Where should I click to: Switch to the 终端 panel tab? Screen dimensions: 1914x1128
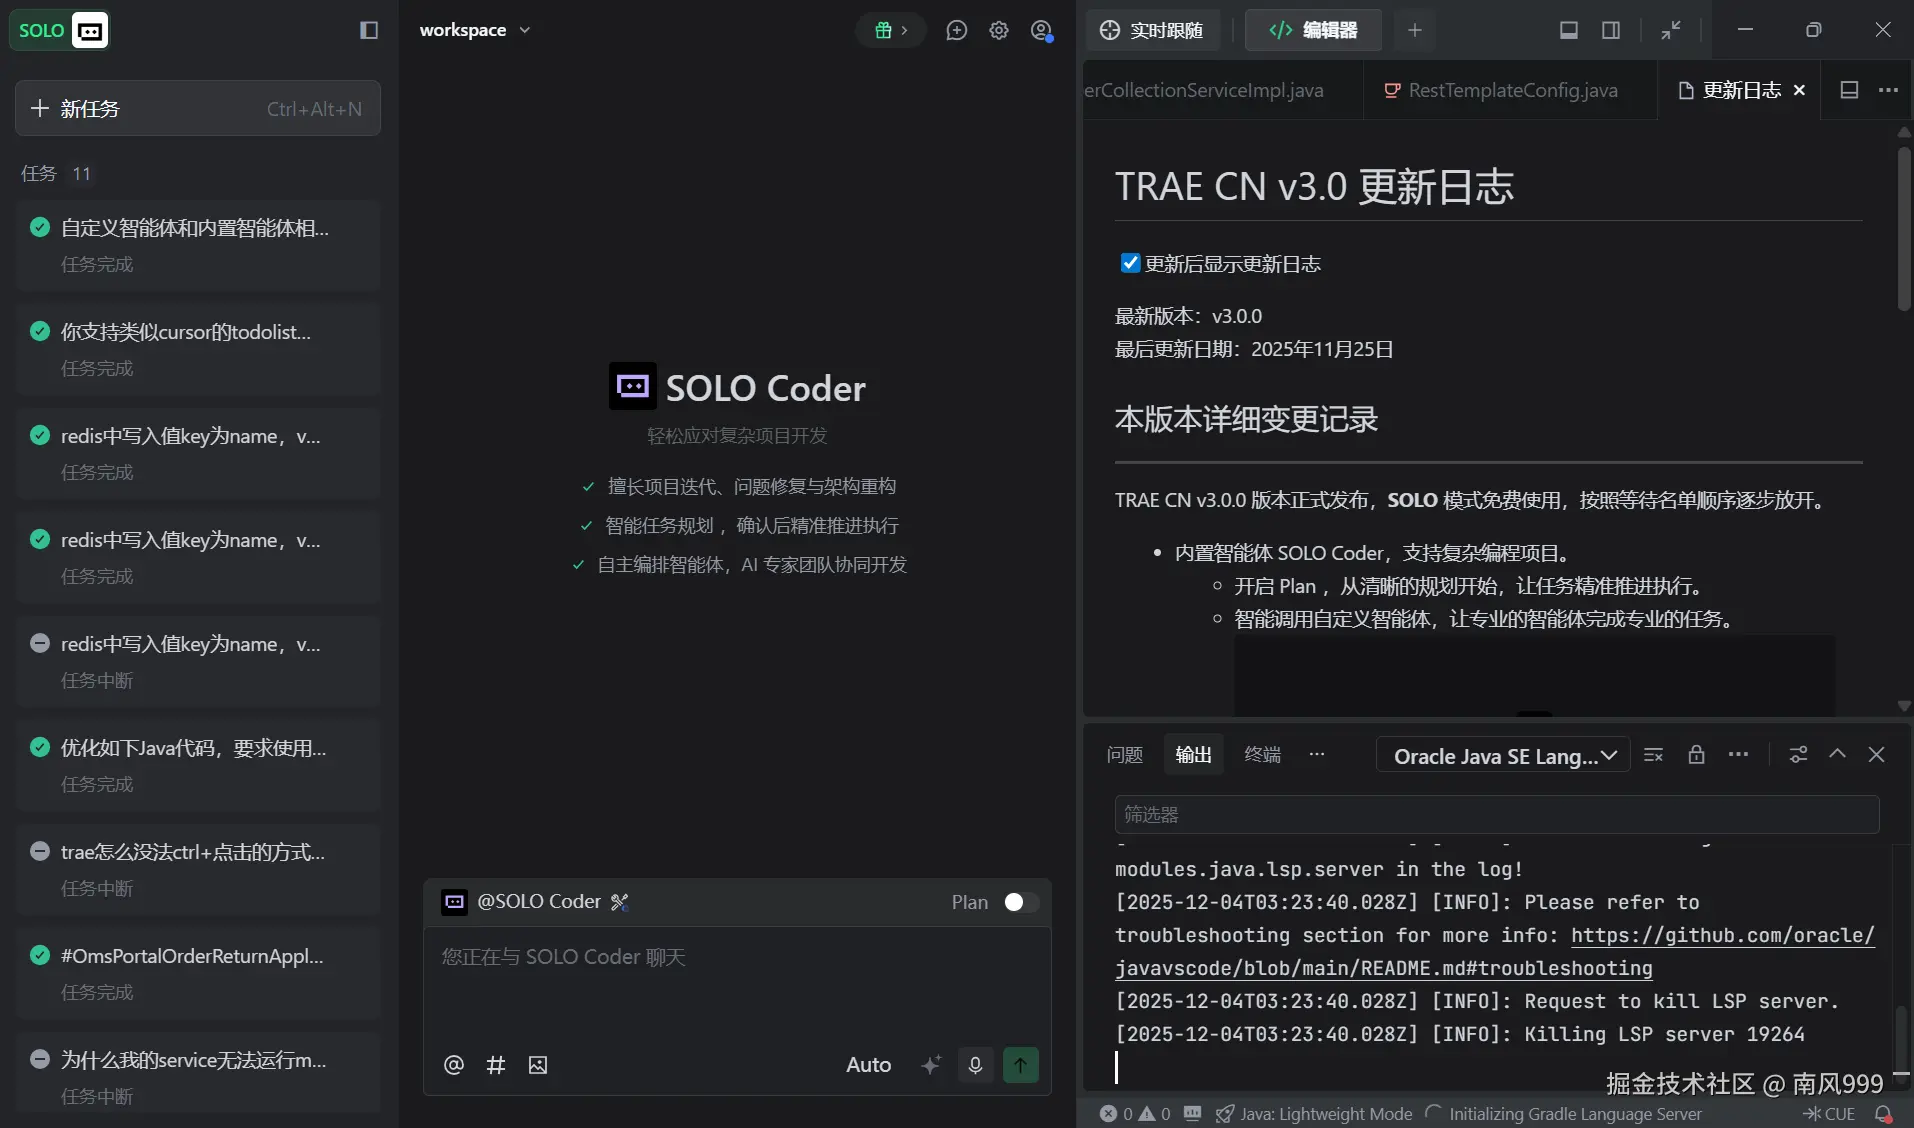pyautogui.click(x=1263, y=755)
